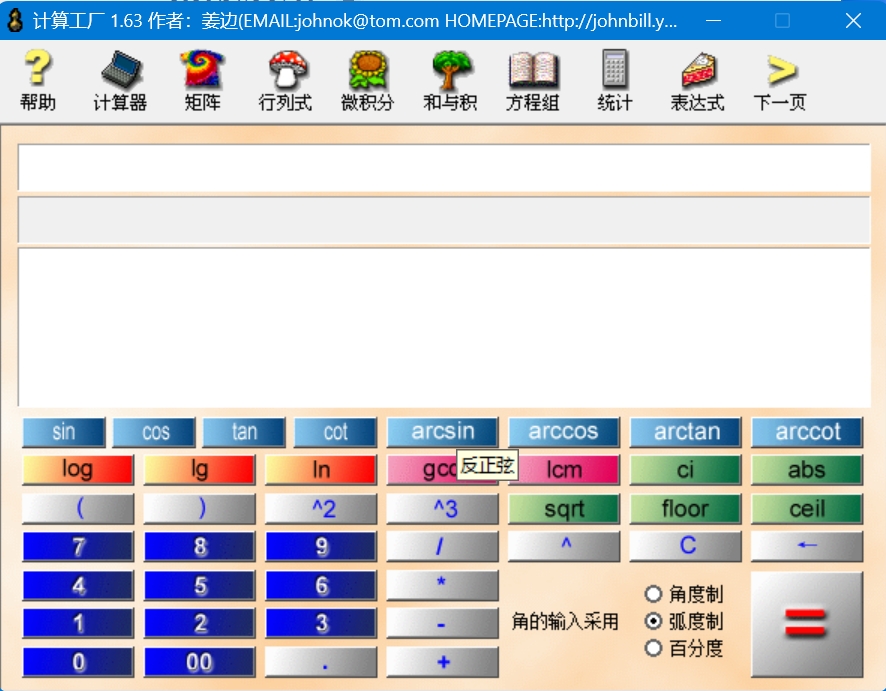Open the 帮助 help tool

coord(37,81)
